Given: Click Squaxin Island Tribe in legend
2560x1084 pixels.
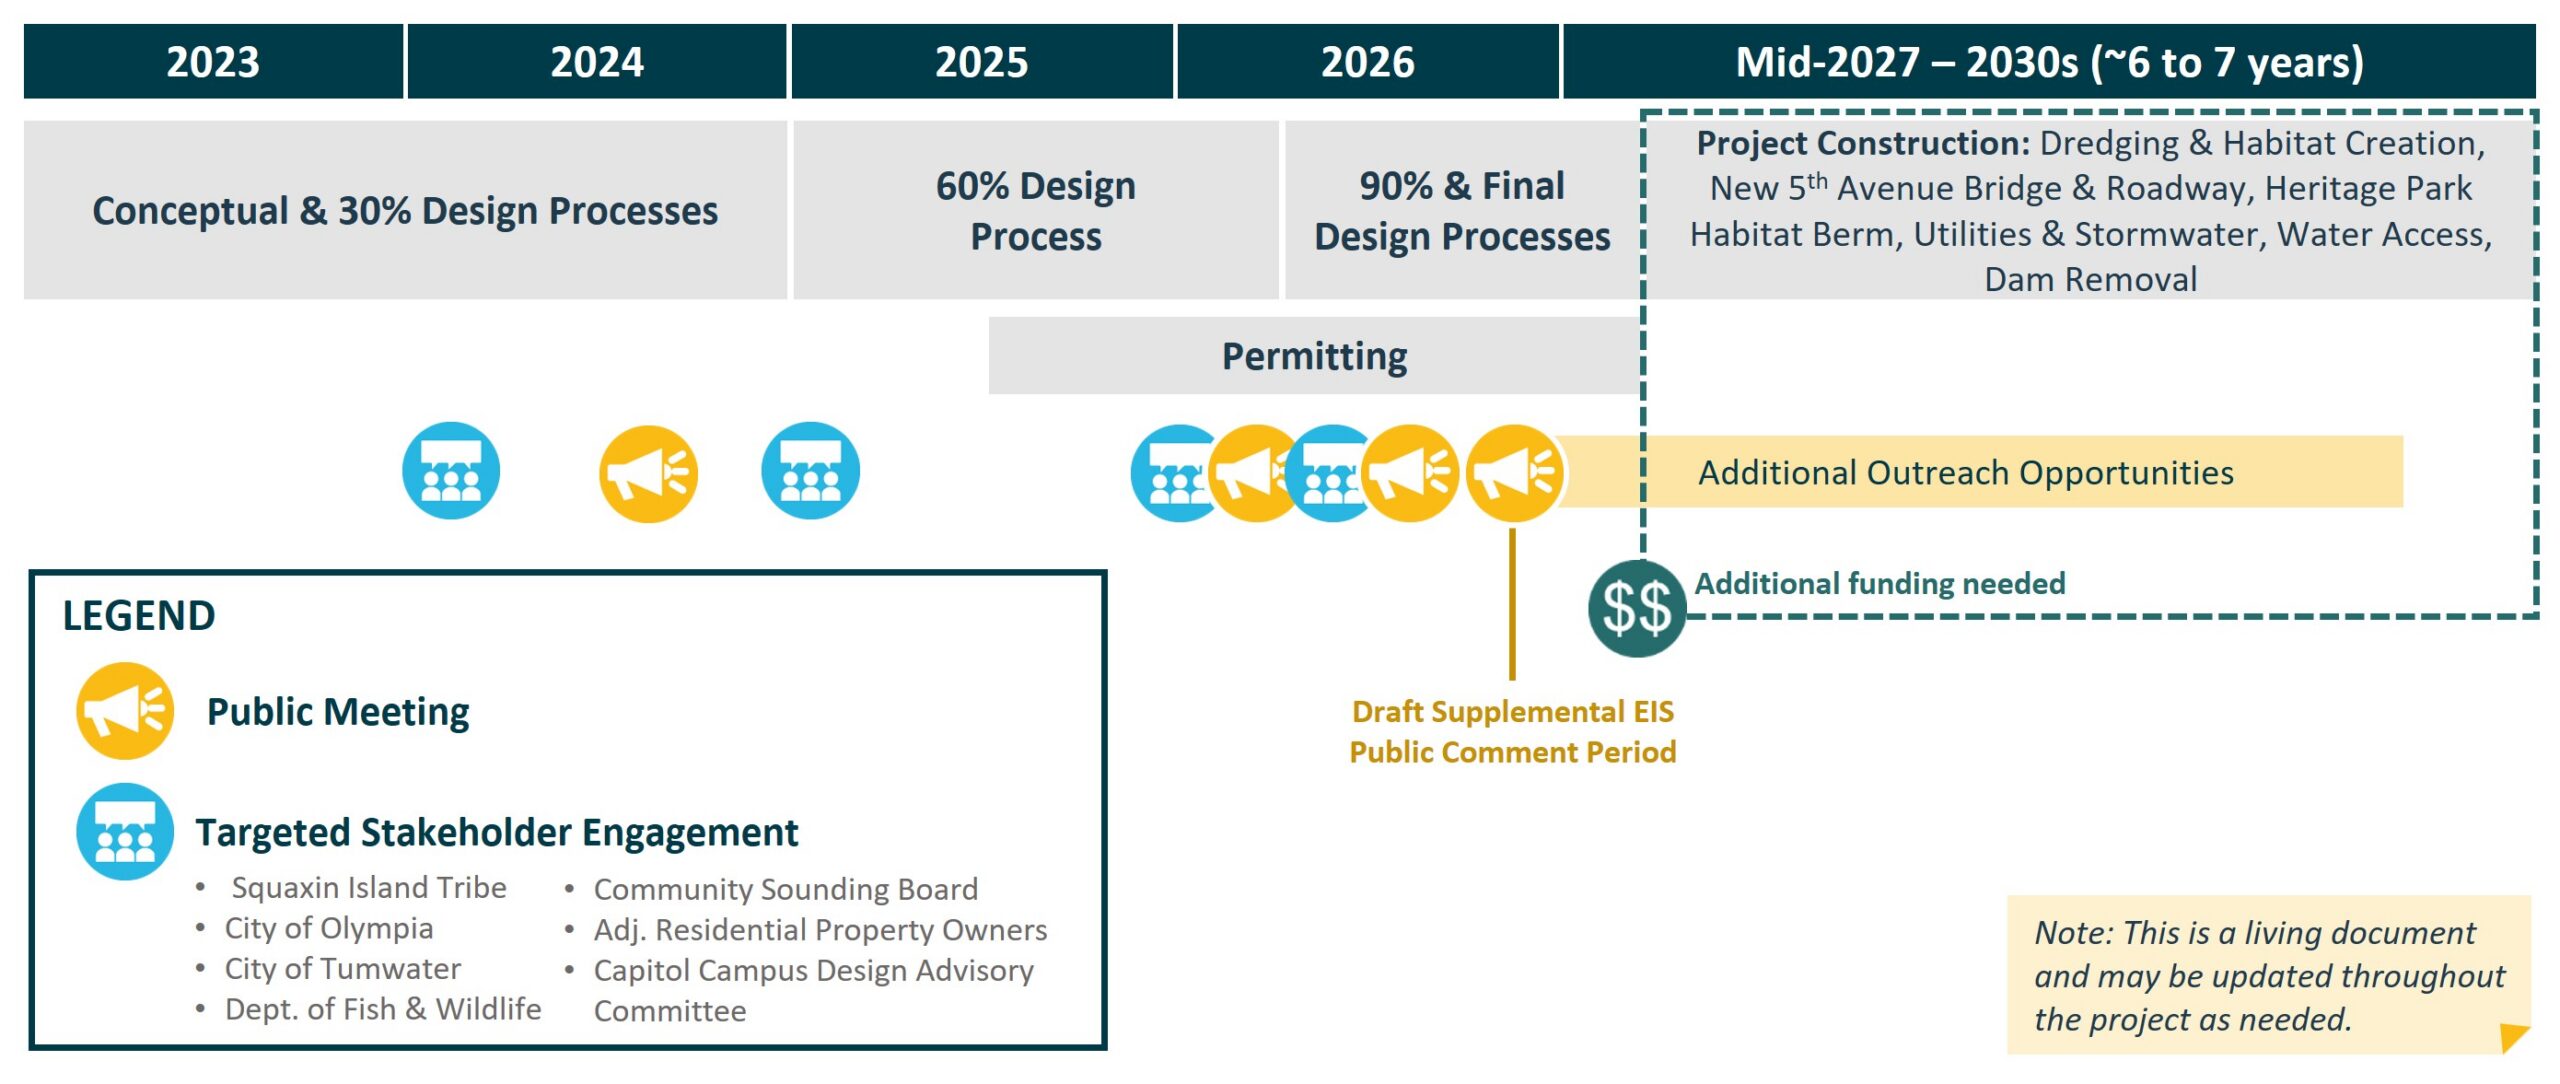Looking at the screenshot, I should click(369, 887).
